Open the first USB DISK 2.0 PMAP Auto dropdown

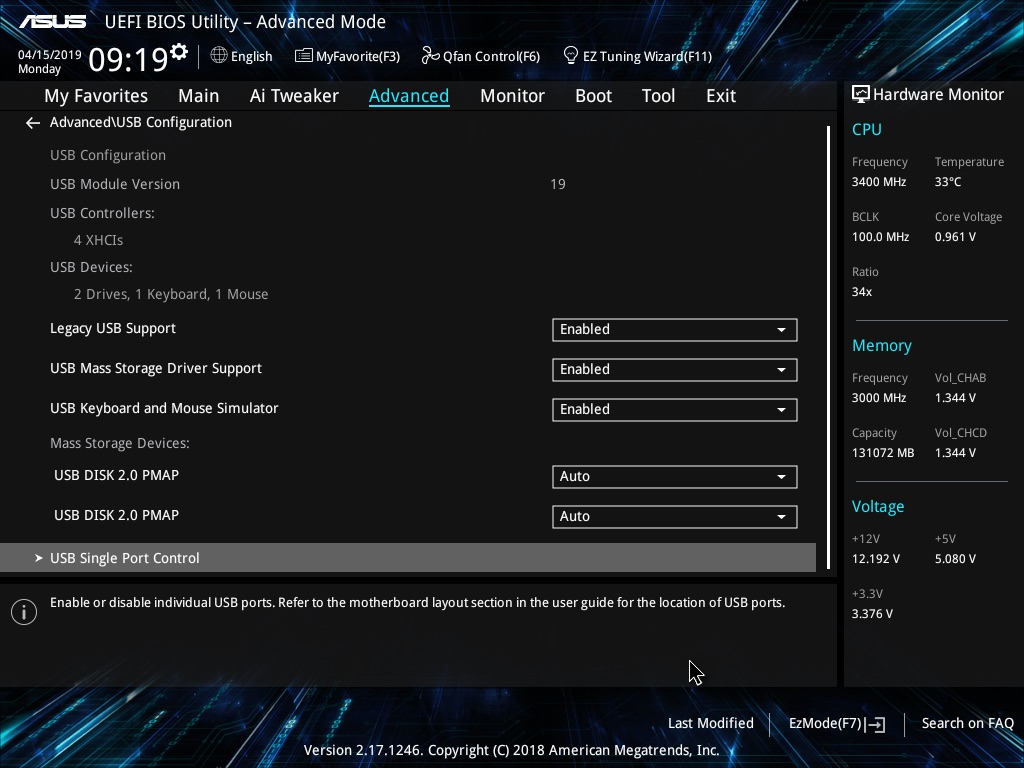click(674, 477)
